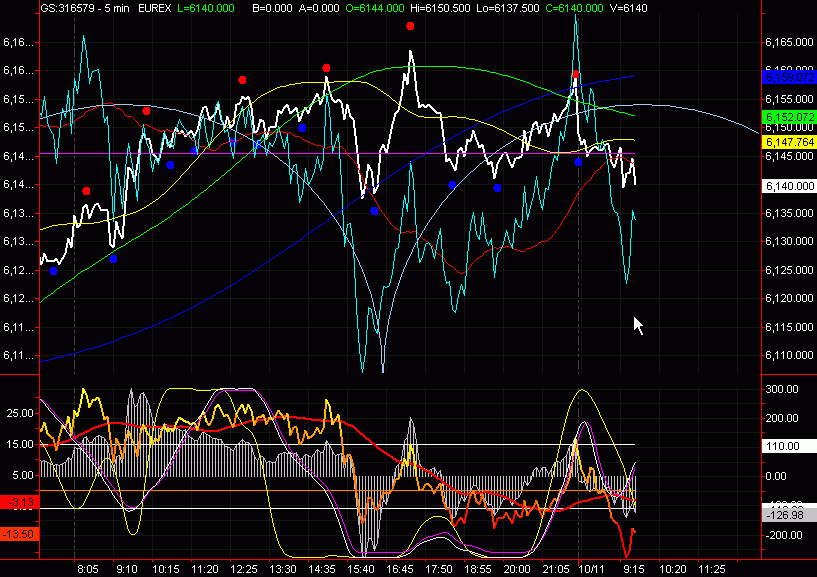Click the 6,125.000 price axis label

[x=789, y=270]
